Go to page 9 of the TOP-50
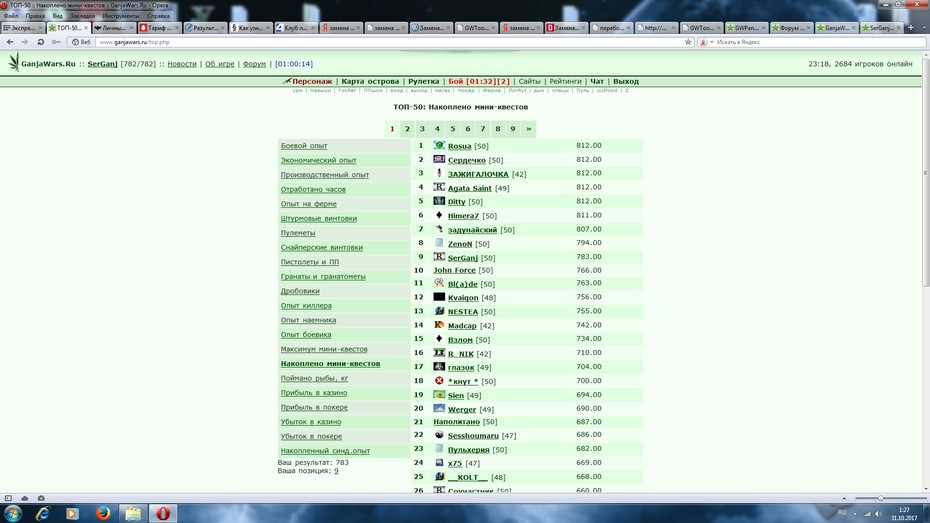930x523 pixels. [513, 129]
